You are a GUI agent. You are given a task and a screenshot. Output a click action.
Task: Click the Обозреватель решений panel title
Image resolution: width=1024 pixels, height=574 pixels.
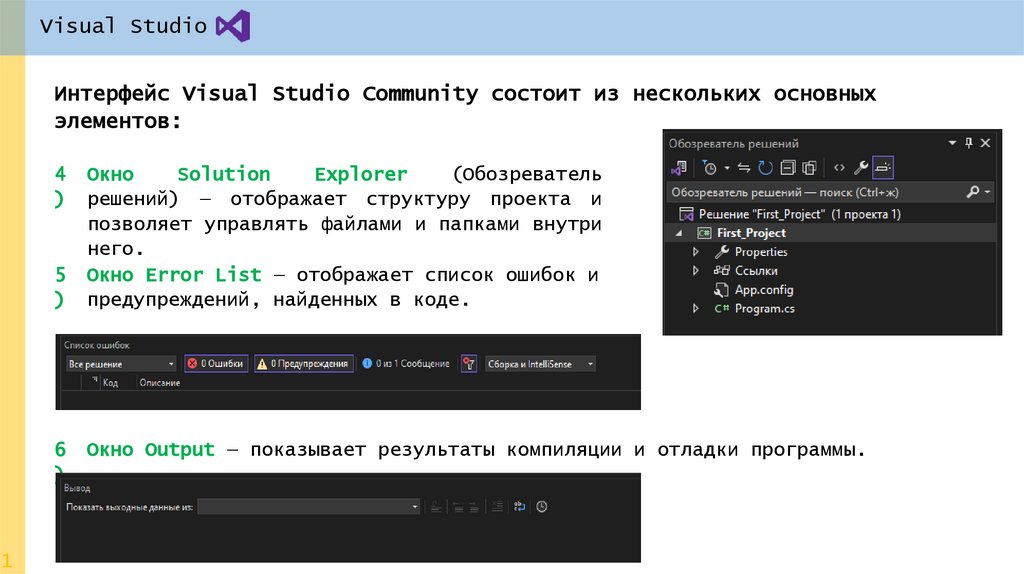[x=733, y=144]
